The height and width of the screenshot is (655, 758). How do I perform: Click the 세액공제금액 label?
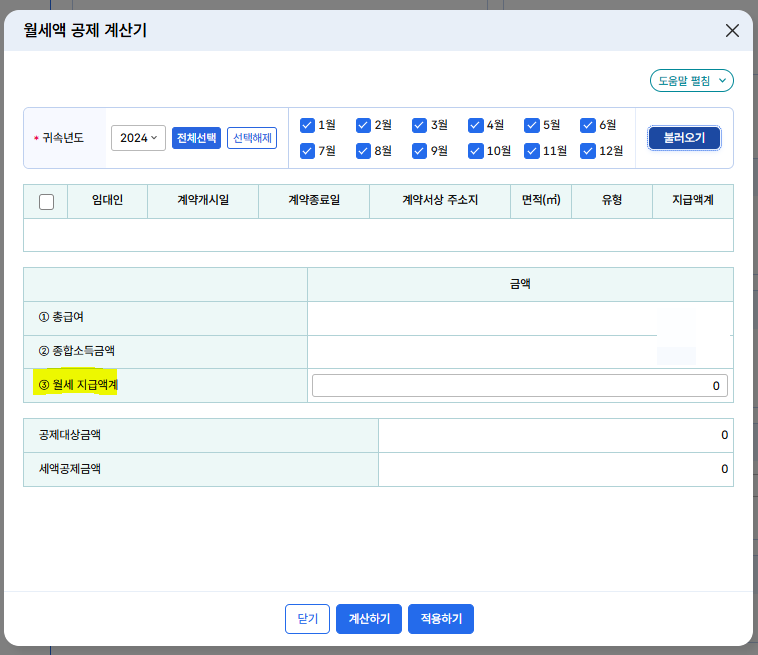[70, 469]
